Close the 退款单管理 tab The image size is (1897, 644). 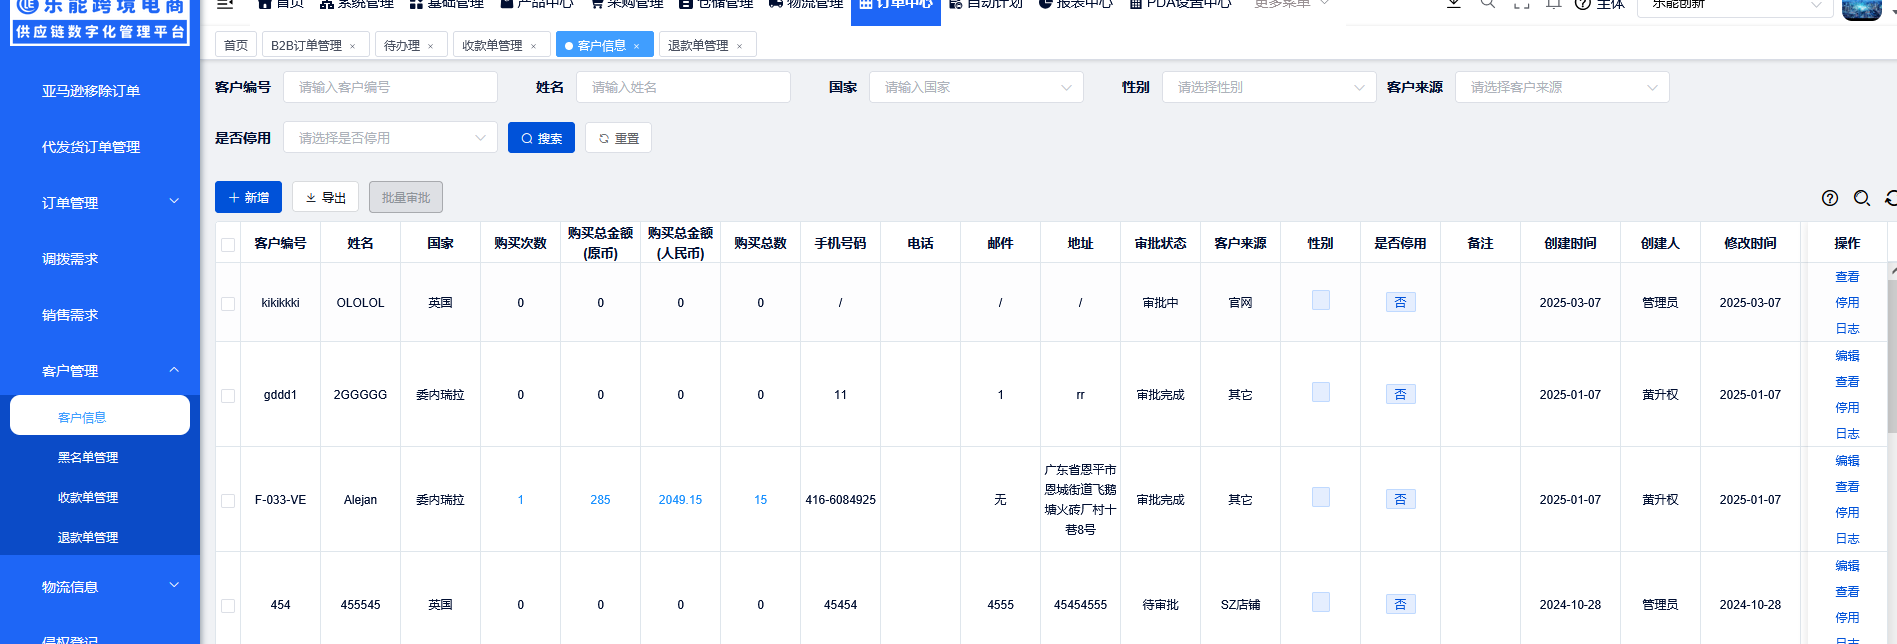click(740, 46)
